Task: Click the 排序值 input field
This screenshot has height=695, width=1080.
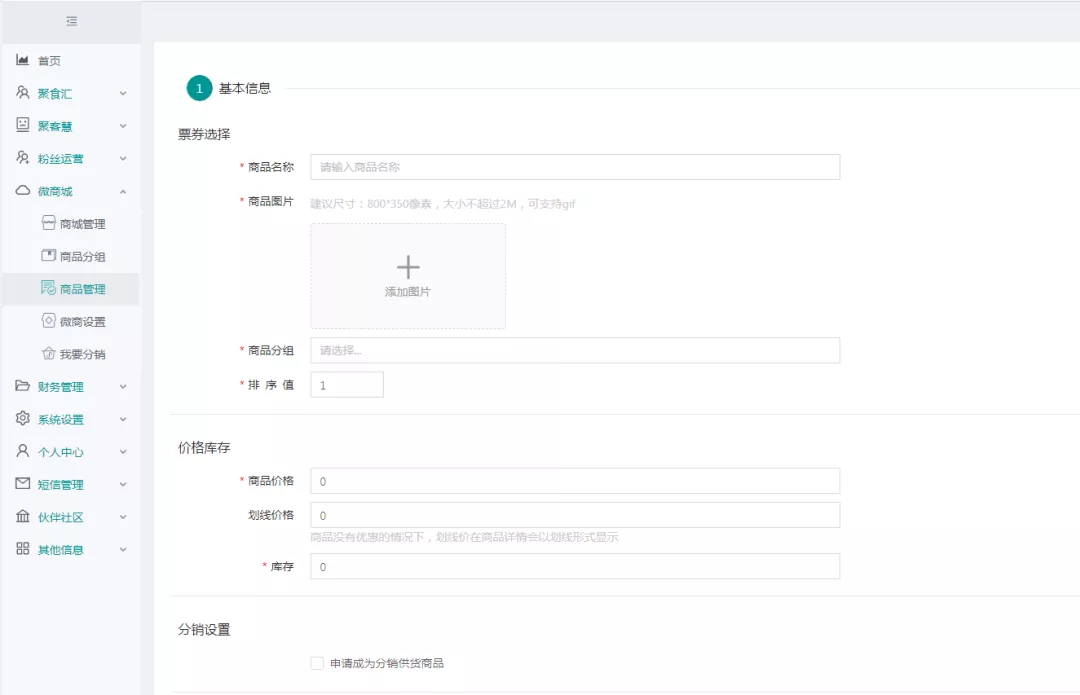Action: click(347, 384)
